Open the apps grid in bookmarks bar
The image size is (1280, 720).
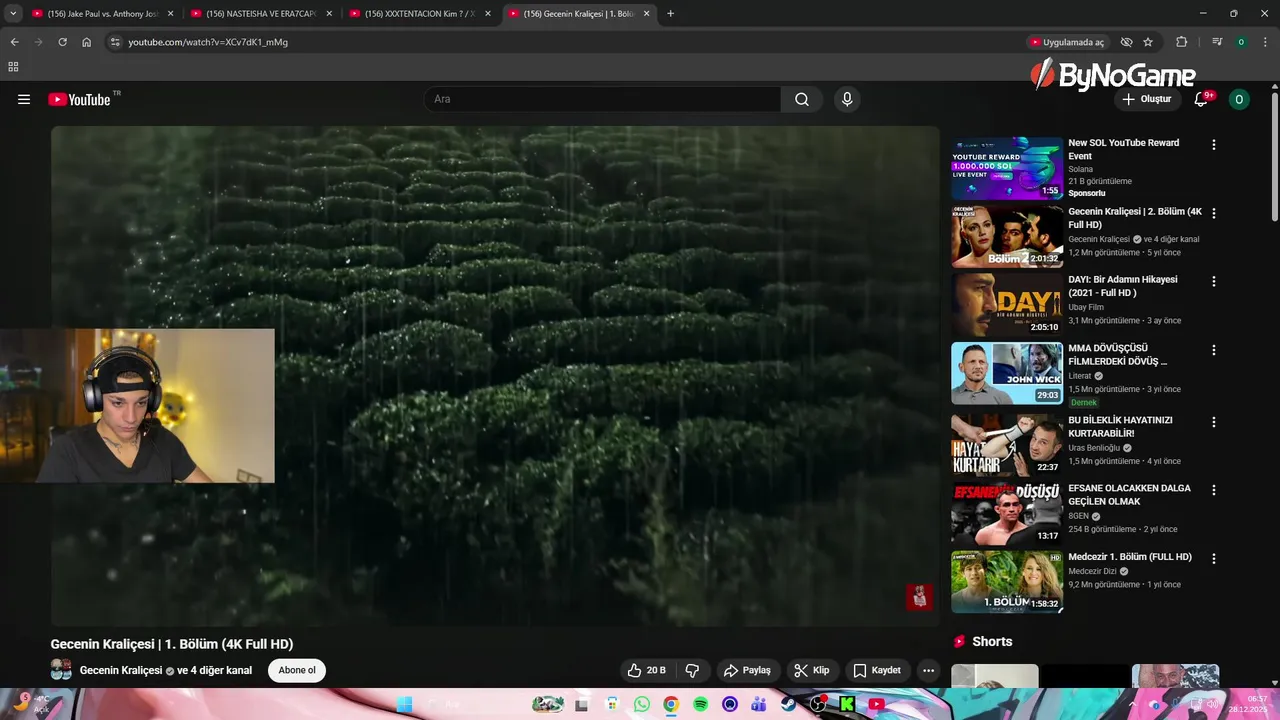click(13, 67)
